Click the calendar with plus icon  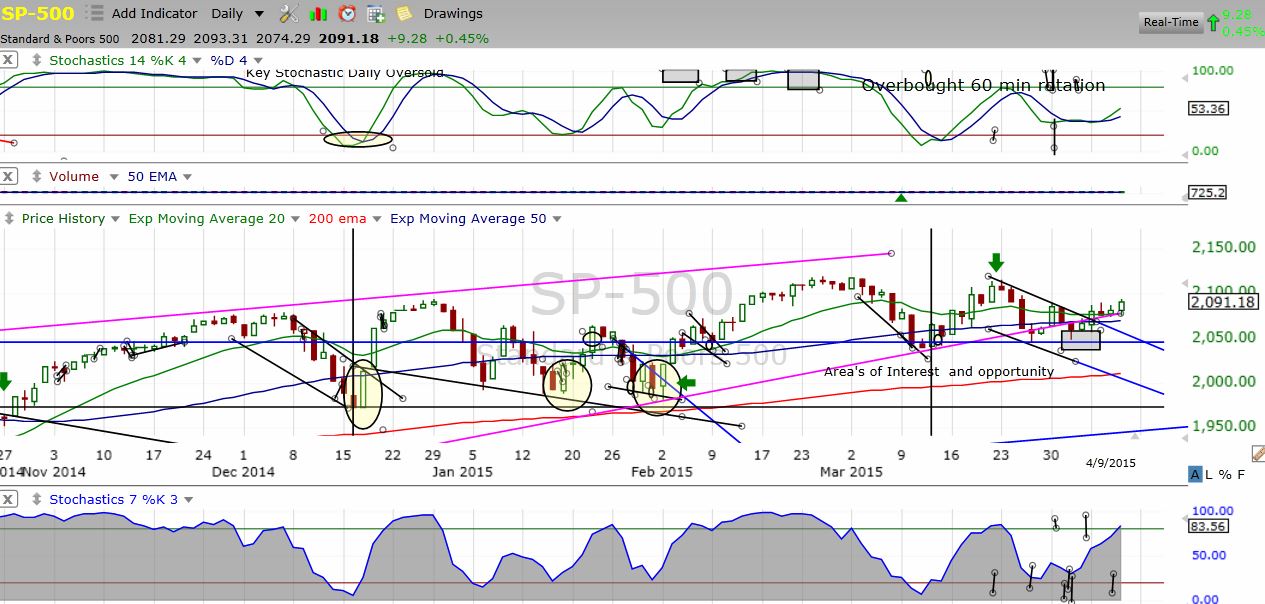[x=376, y=14]
